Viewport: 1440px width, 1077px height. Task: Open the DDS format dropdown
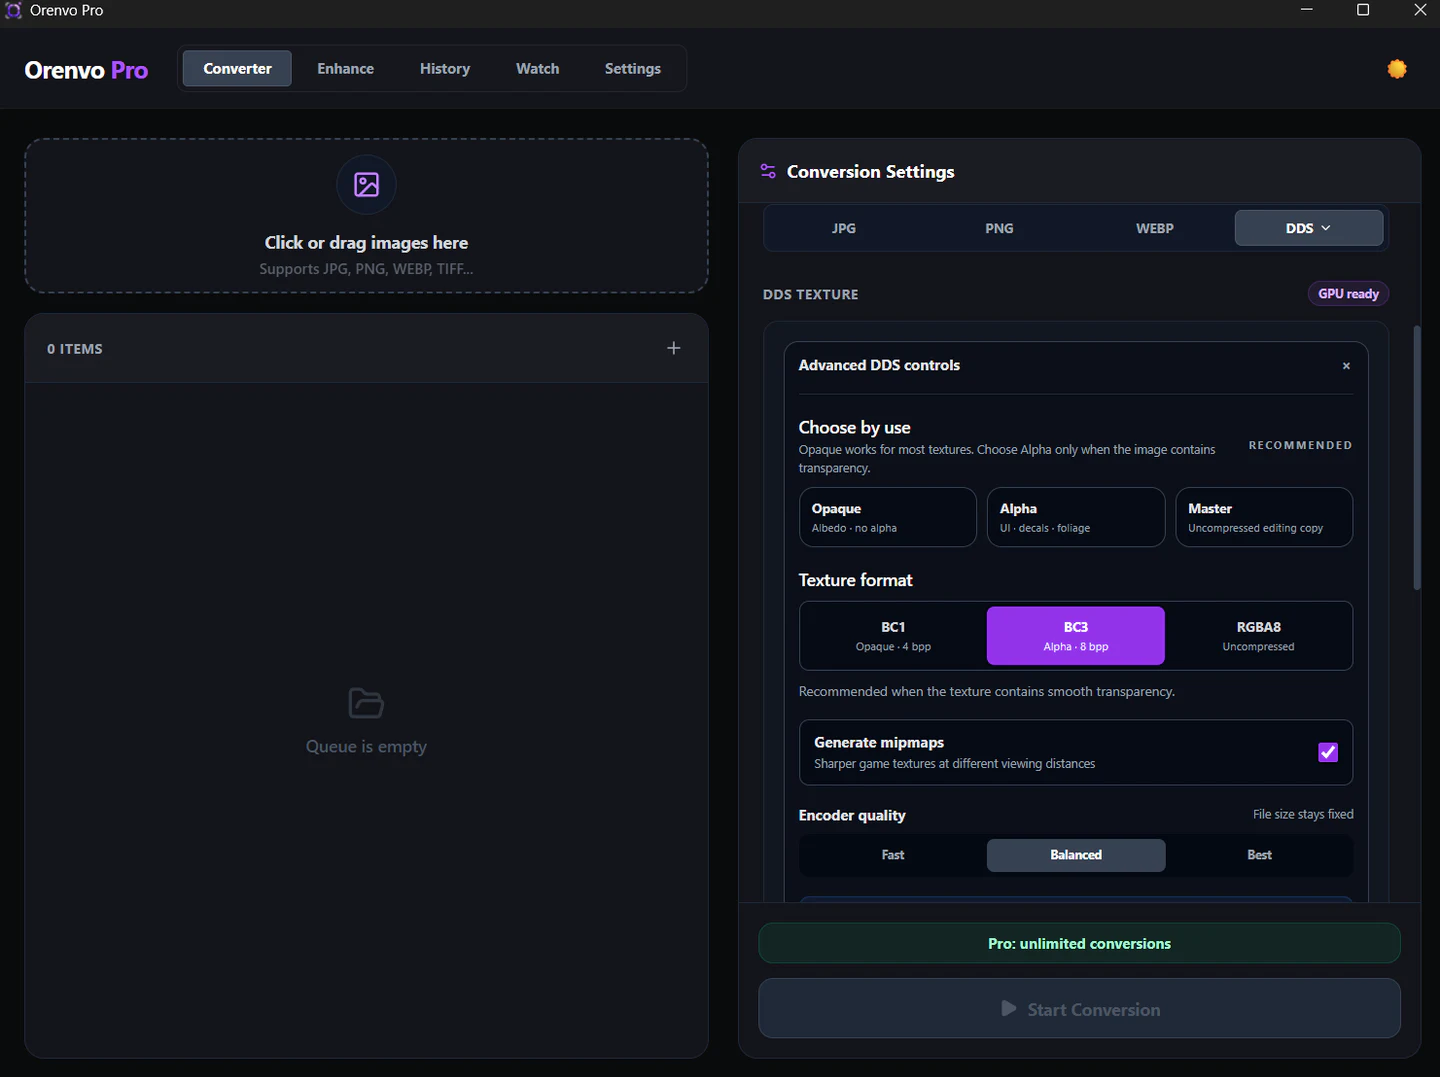1309,228
